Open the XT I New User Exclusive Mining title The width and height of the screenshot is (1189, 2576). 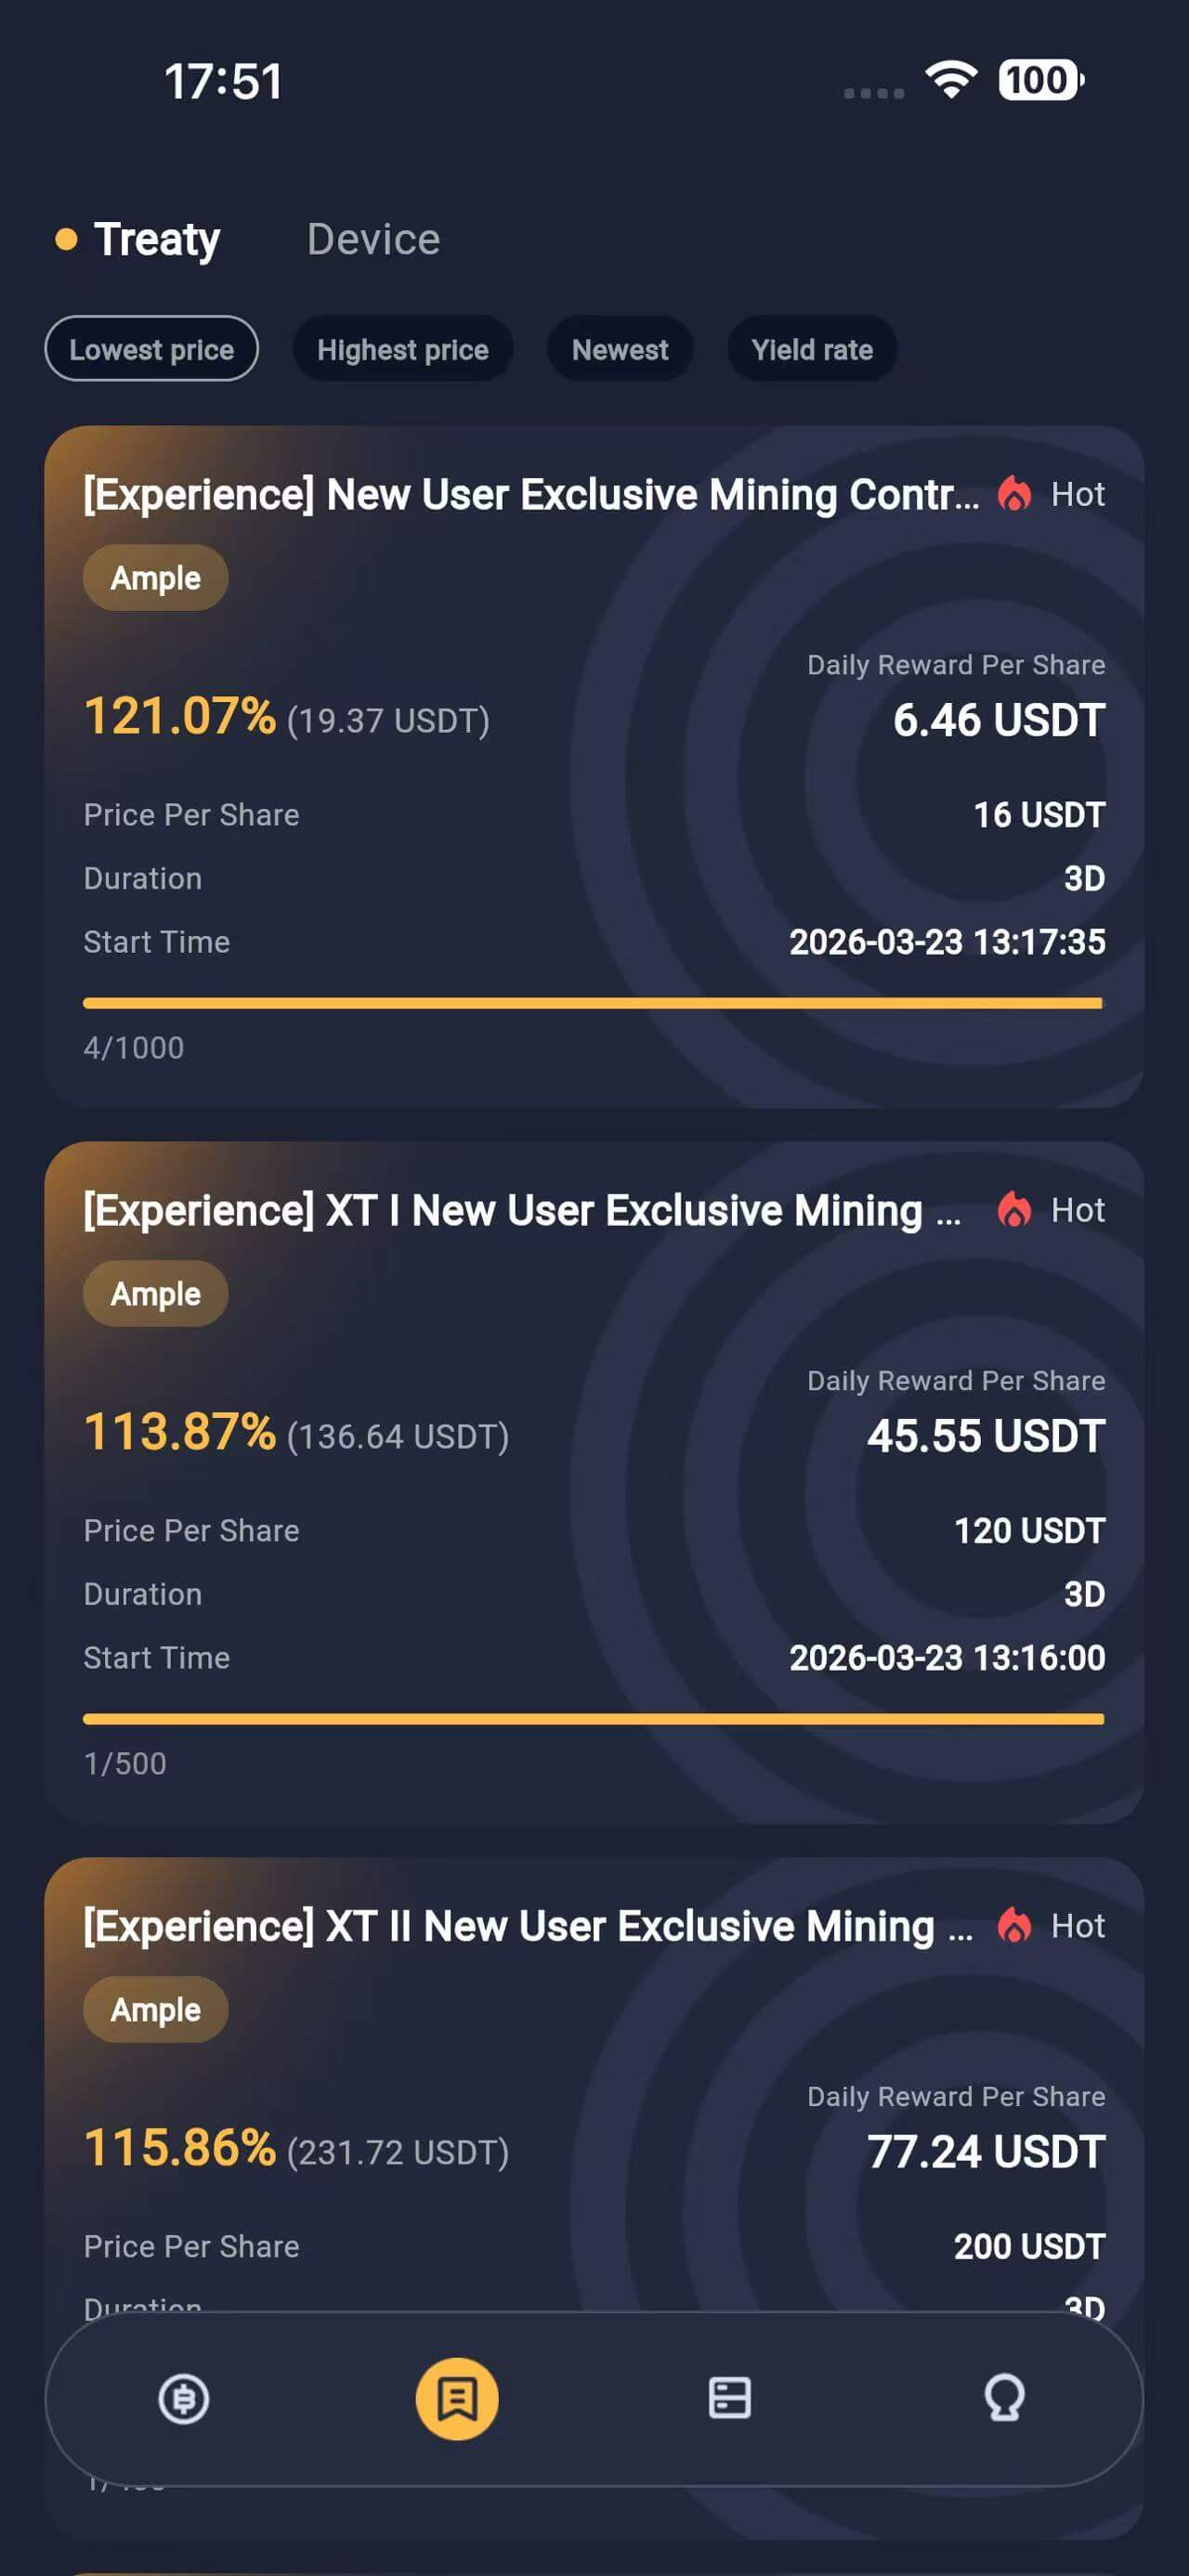point(522,1211)
